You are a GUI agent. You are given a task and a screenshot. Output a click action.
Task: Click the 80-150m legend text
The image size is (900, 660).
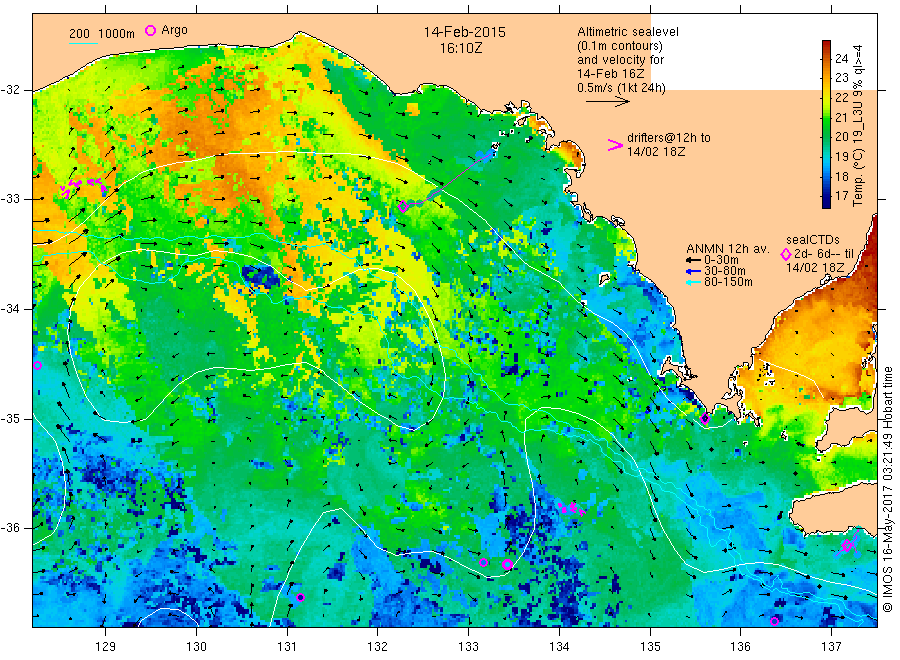coord(728,282)
